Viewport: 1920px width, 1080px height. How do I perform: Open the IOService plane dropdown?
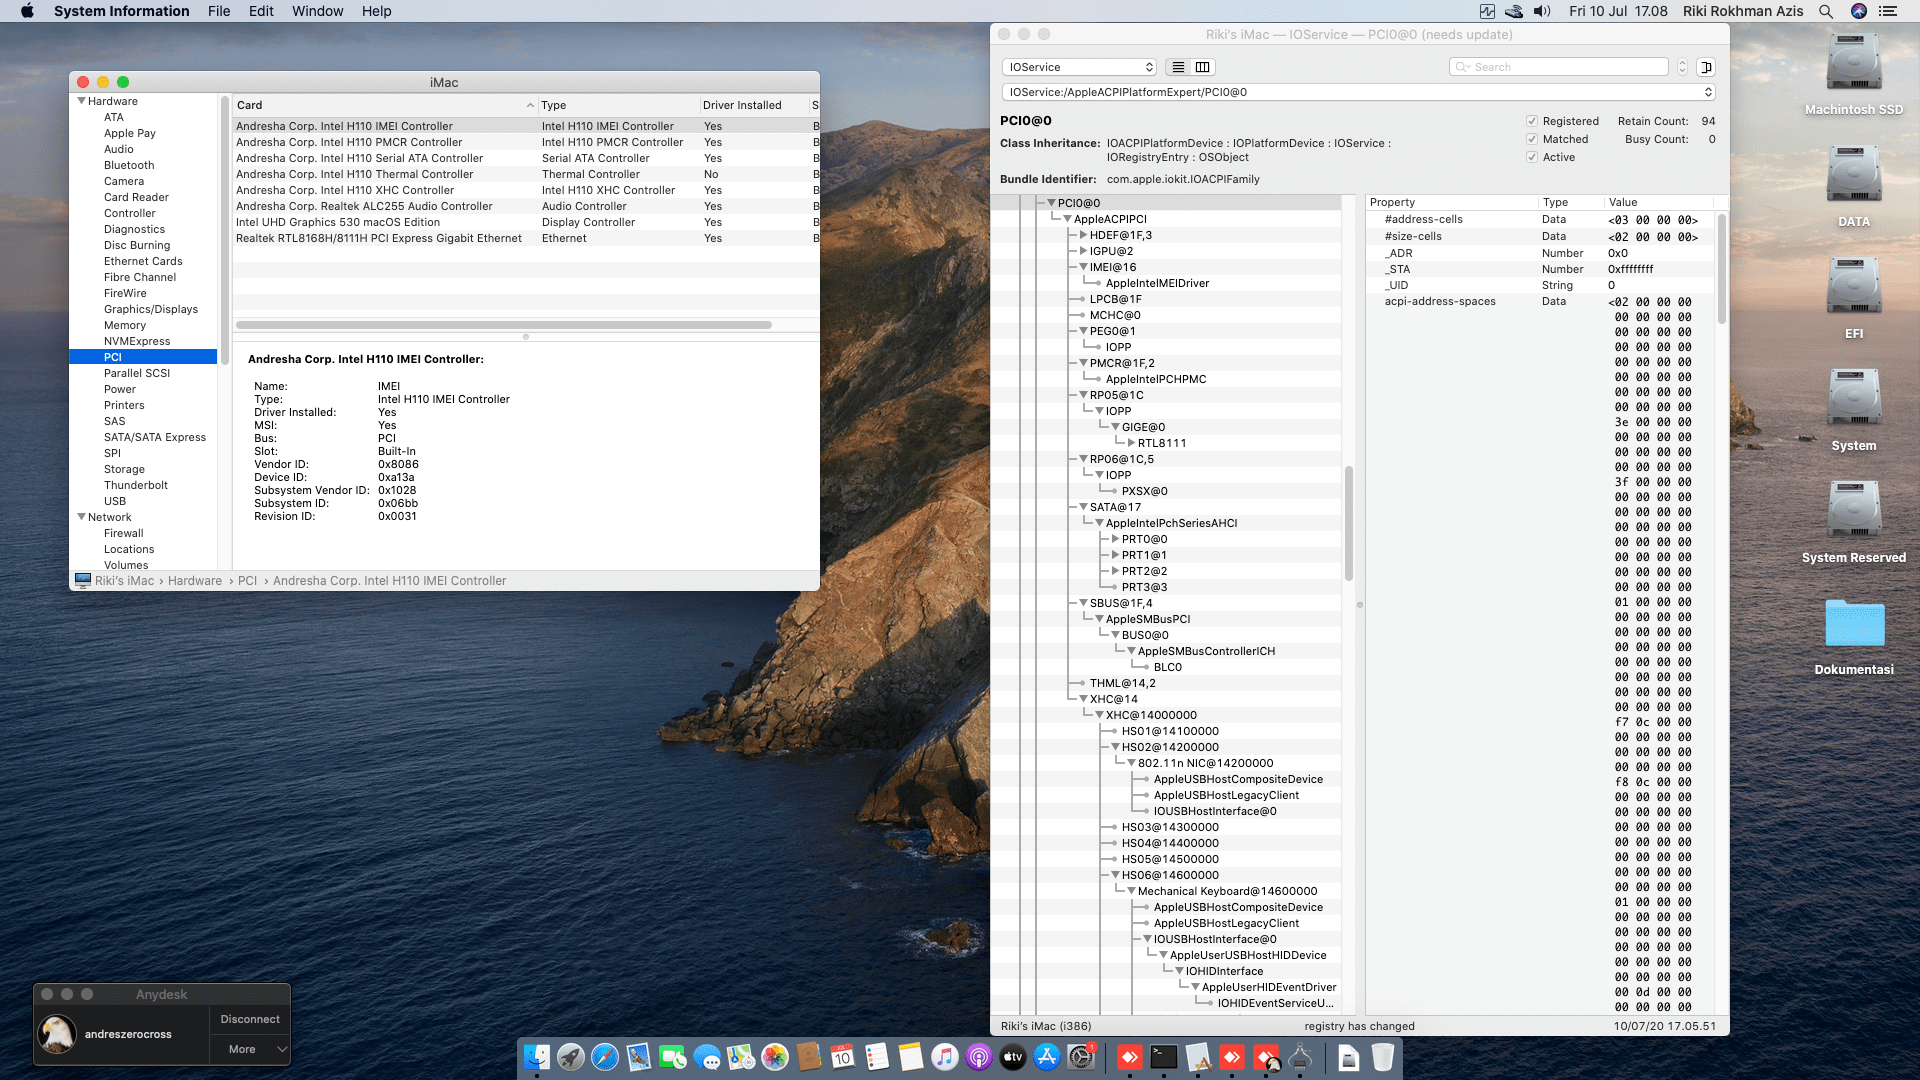click(1079, 67)
